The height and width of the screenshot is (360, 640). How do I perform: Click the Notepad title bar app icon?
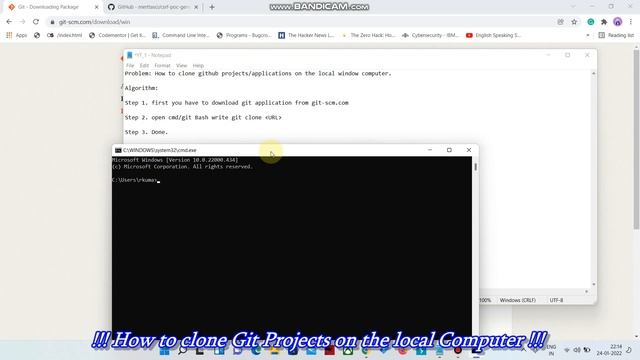(x=129, y=55)
